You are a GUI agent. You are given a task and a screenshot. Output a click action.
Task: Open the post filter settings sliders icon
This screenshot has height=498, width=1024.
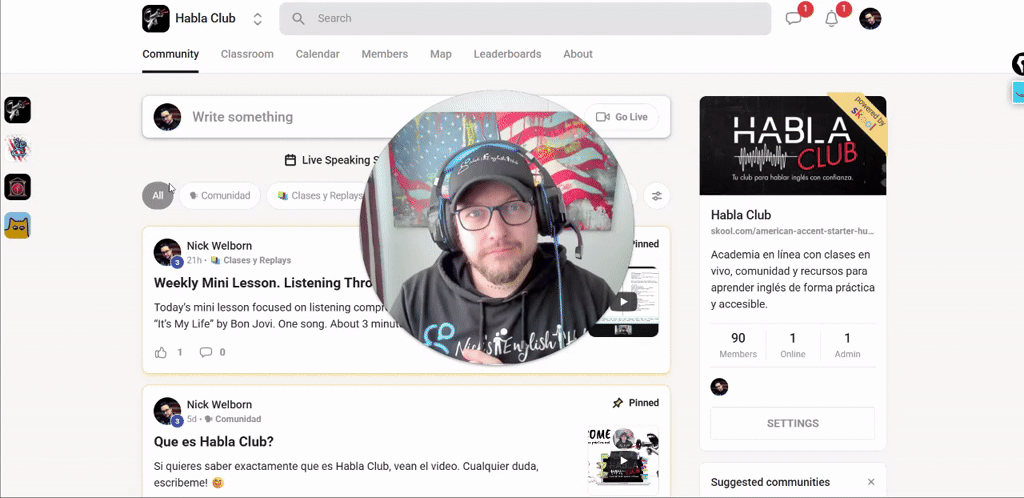656,196
